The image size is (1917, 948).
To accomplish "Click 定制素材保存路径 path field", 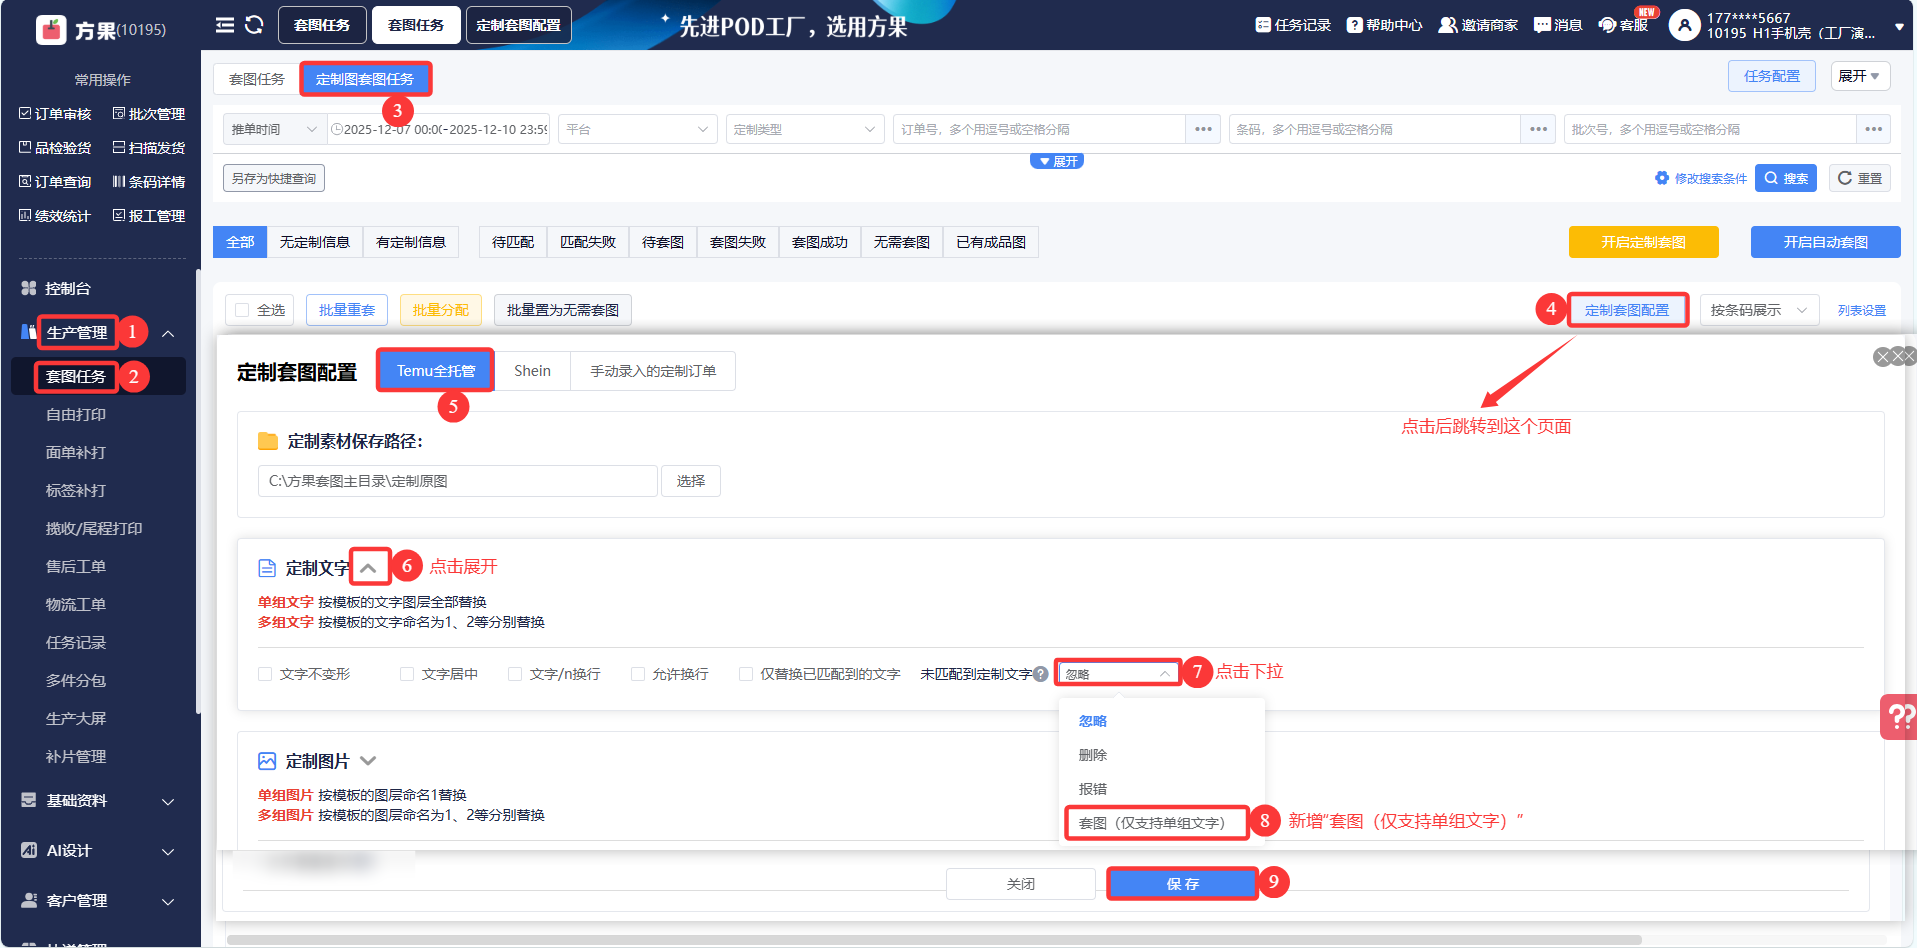I will click(458, 481).
